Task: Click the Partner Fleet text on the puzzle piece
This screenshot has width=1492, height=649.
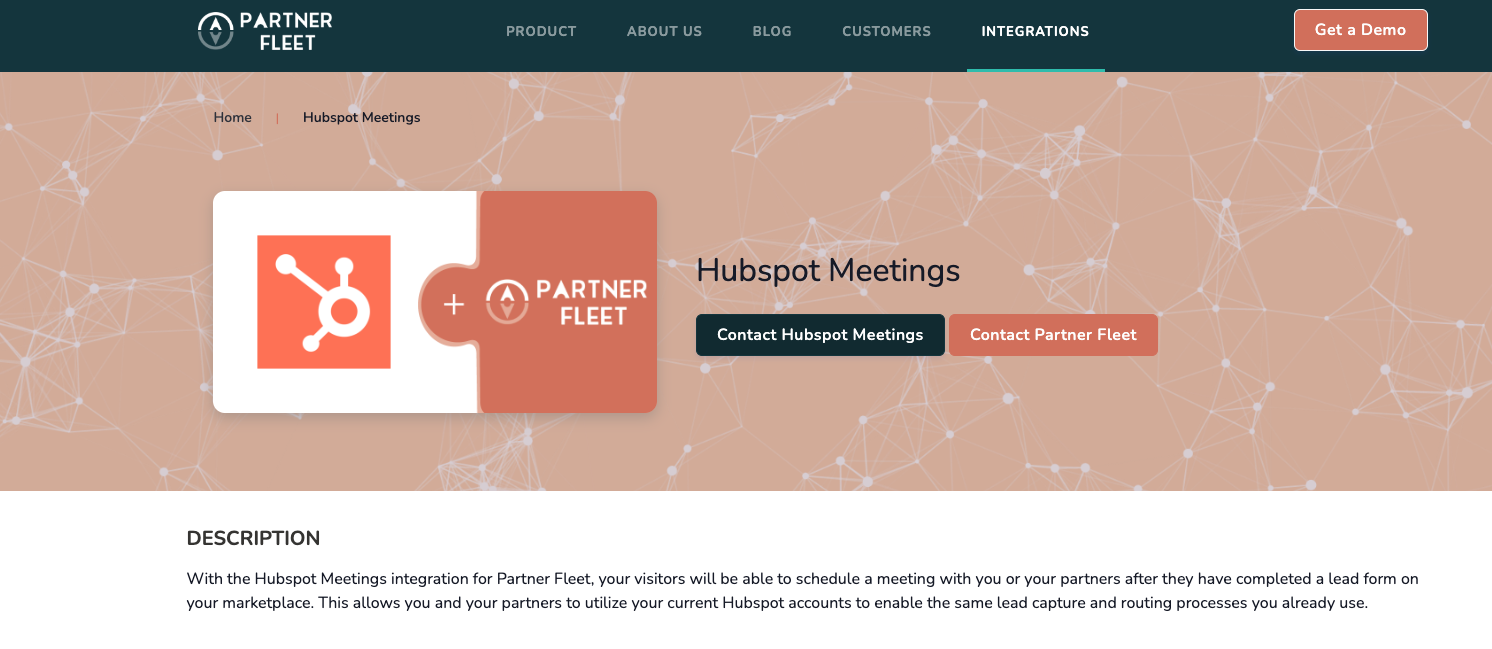Action: click(x=592, y=302)
